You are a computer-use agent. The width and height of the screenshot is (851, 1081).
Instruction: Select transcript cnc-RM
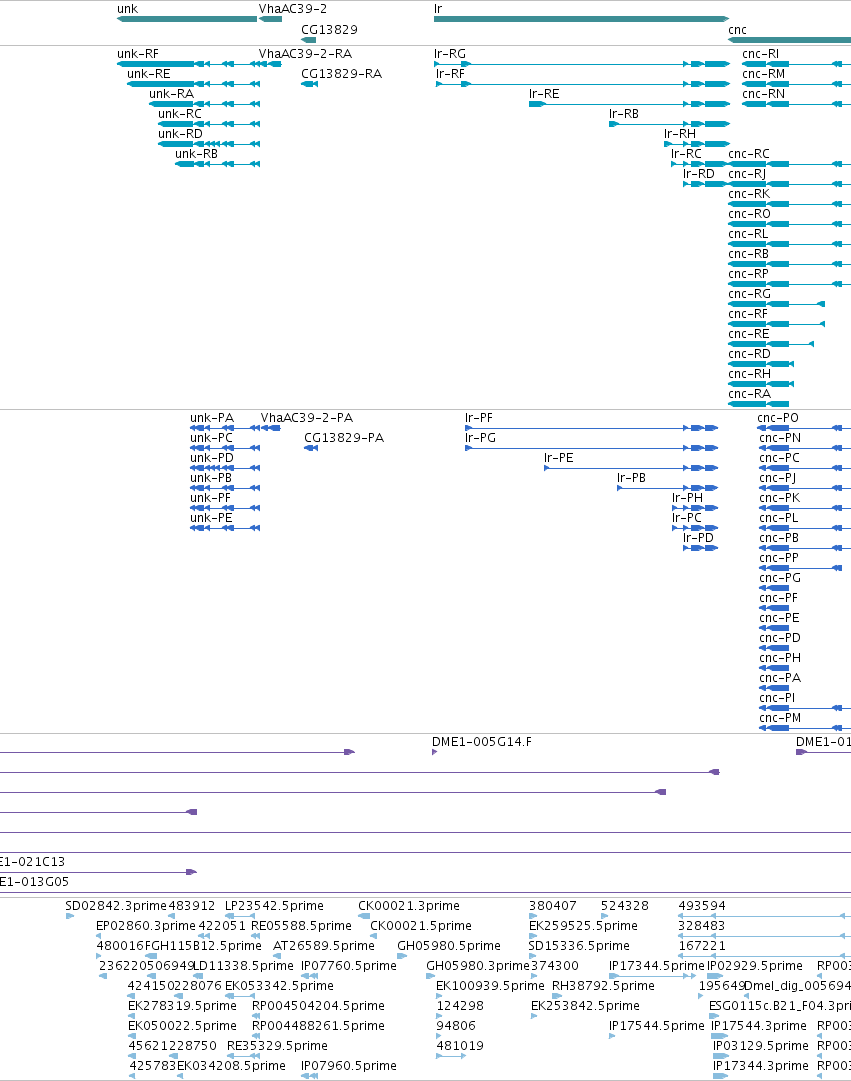[x=763, y=74]
